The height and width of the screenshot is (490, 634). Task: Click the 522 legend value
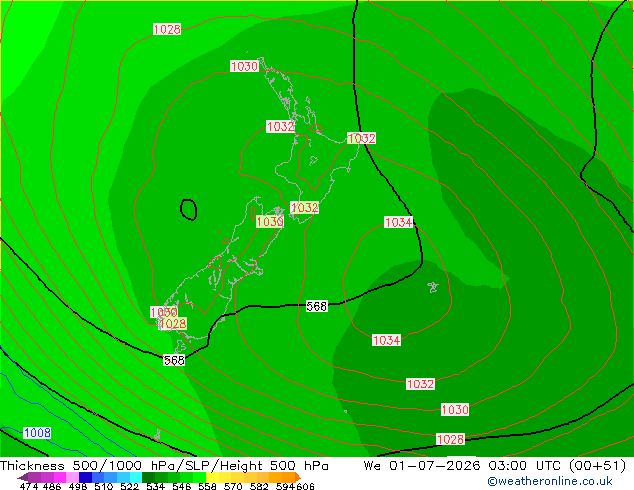129,486
